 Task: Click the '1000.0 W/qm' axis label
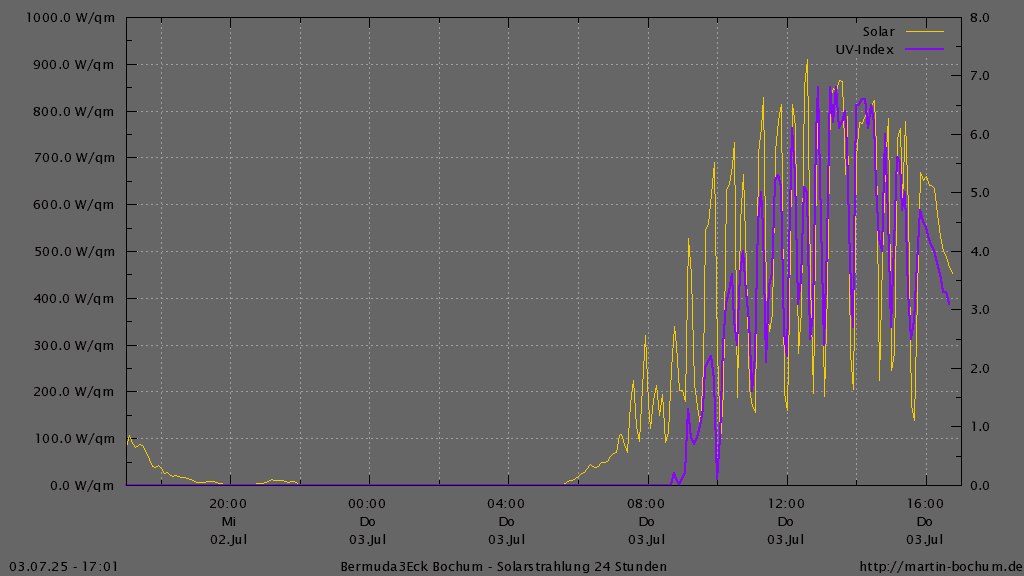pyautogui.click(x=71, y=18)
